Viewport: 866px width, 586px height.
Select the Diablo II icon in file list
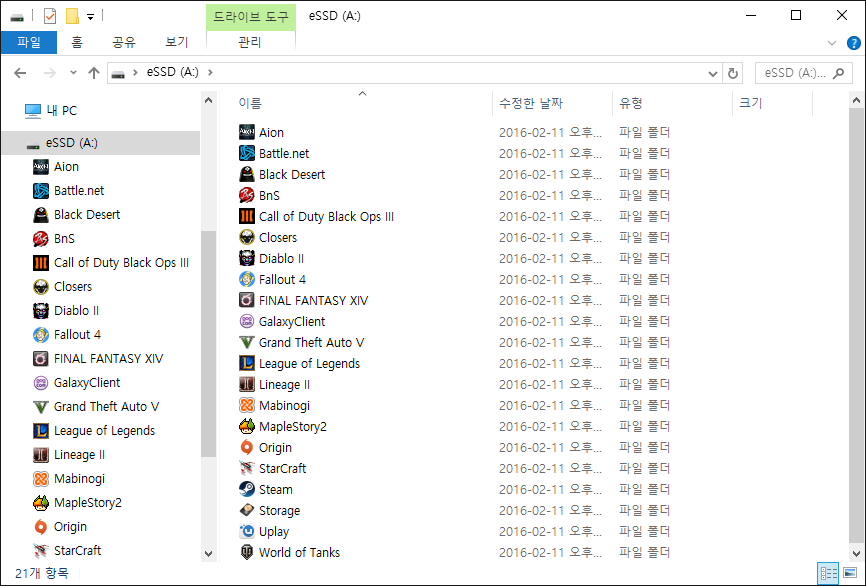247,258
